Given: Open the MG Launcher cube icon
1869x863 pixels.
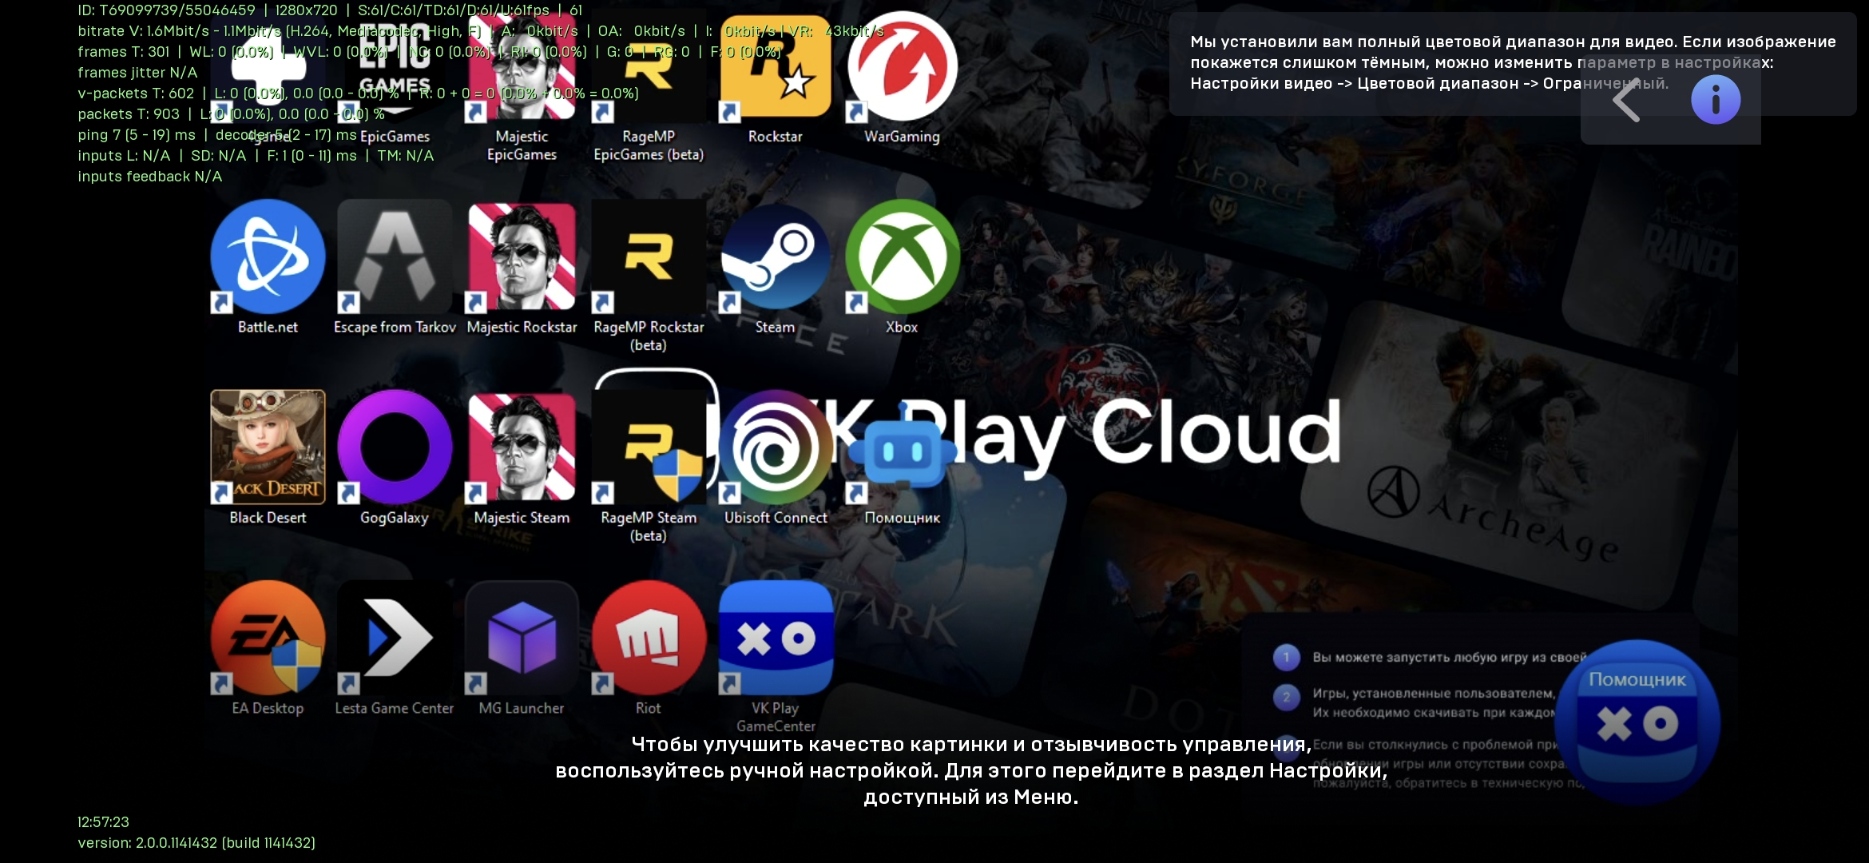Looking at the screenshot, I should pyautogui.click(x=521, y=648).
